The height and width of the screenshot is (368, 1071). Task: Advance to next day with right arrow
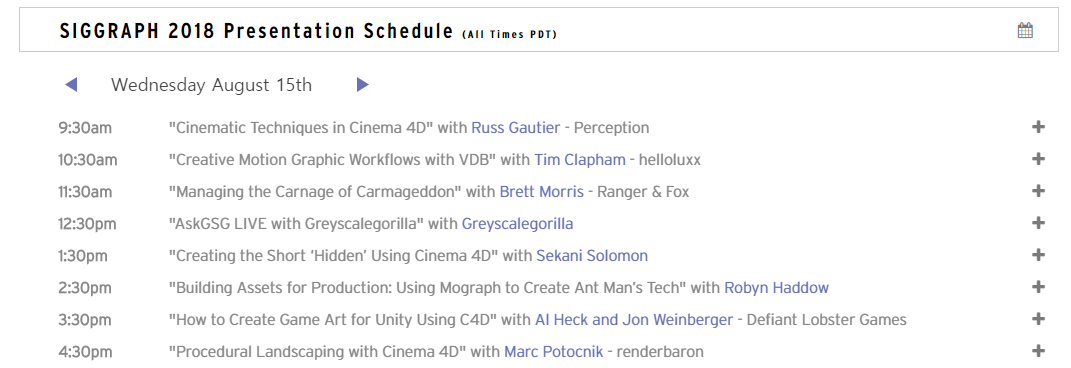(x=363, y=85)
